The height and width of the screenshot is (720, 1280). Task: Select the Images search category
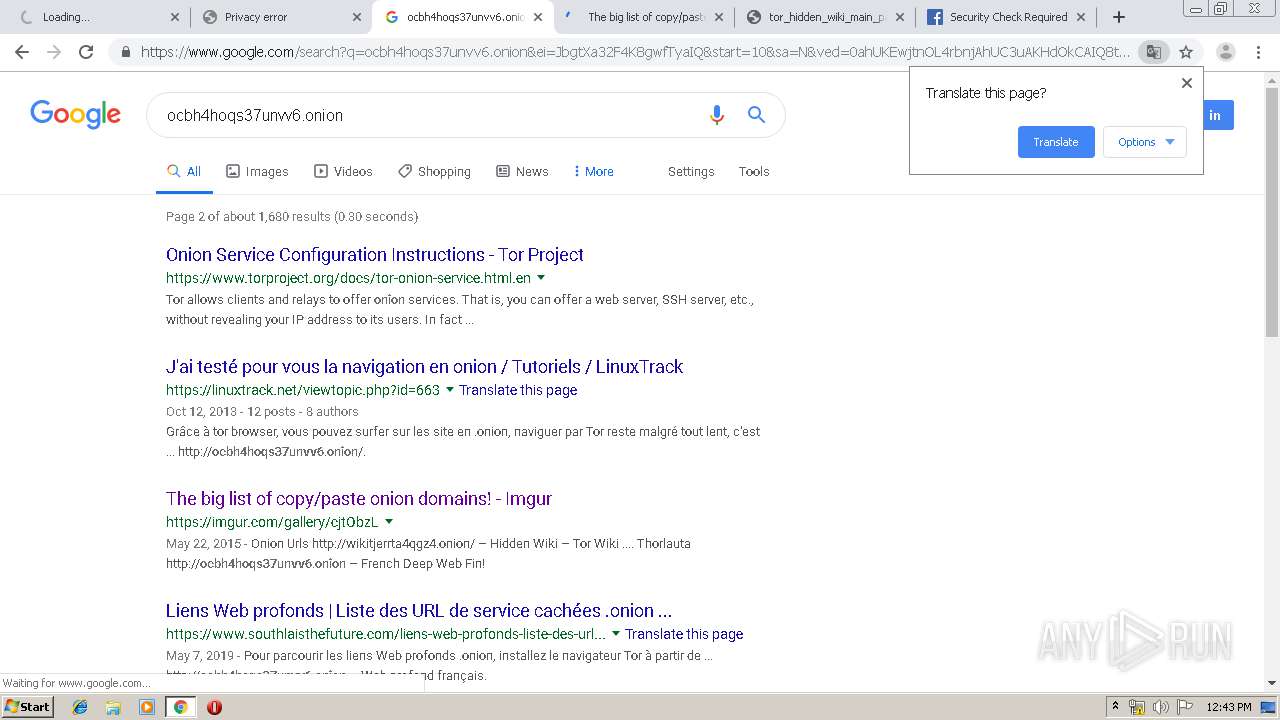coord(257,172)
